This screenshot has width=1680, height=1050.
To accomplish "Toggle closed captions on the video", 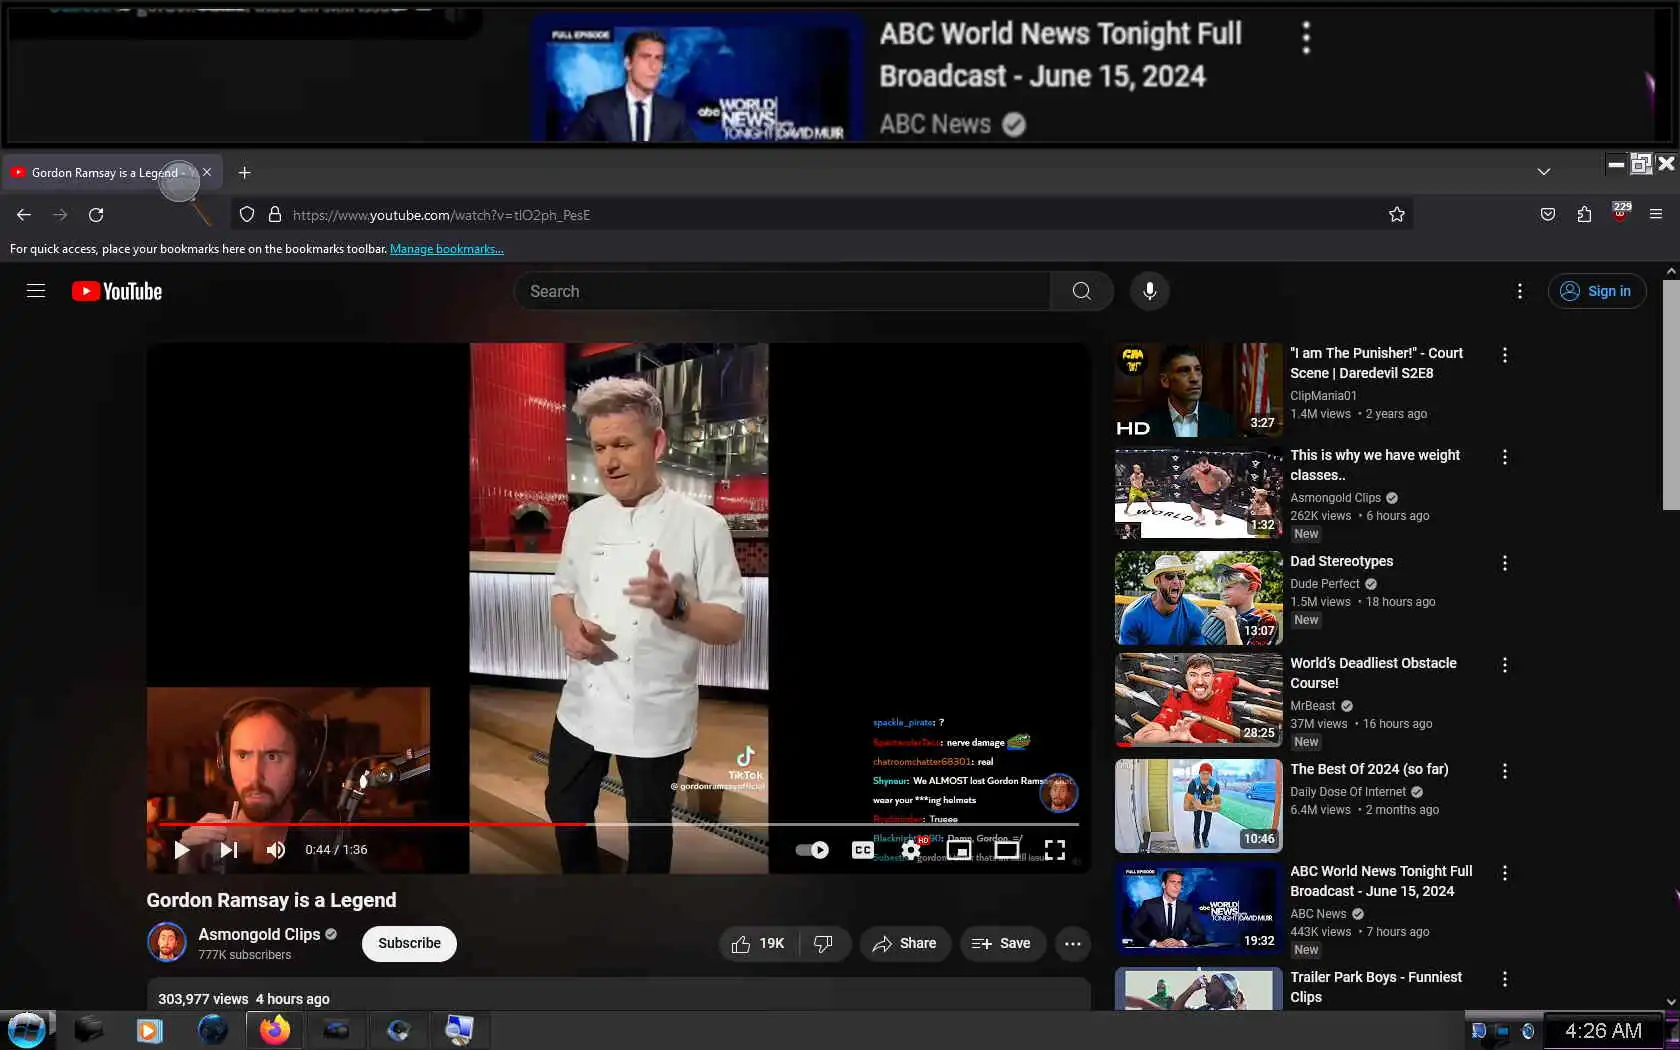I will 863,850.
